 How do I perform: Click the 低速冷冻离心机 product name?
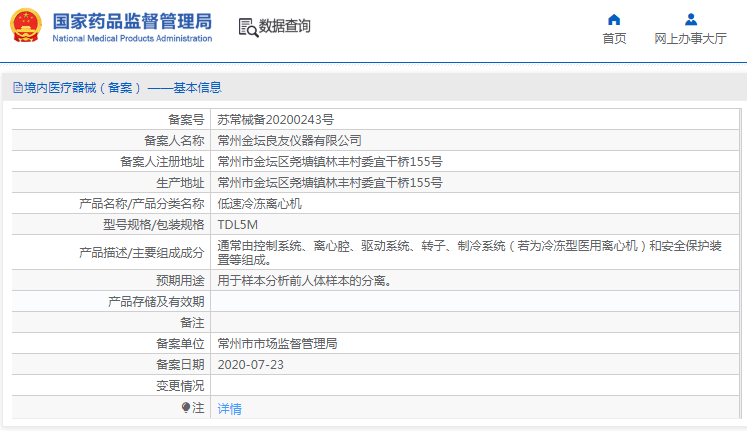260,203
